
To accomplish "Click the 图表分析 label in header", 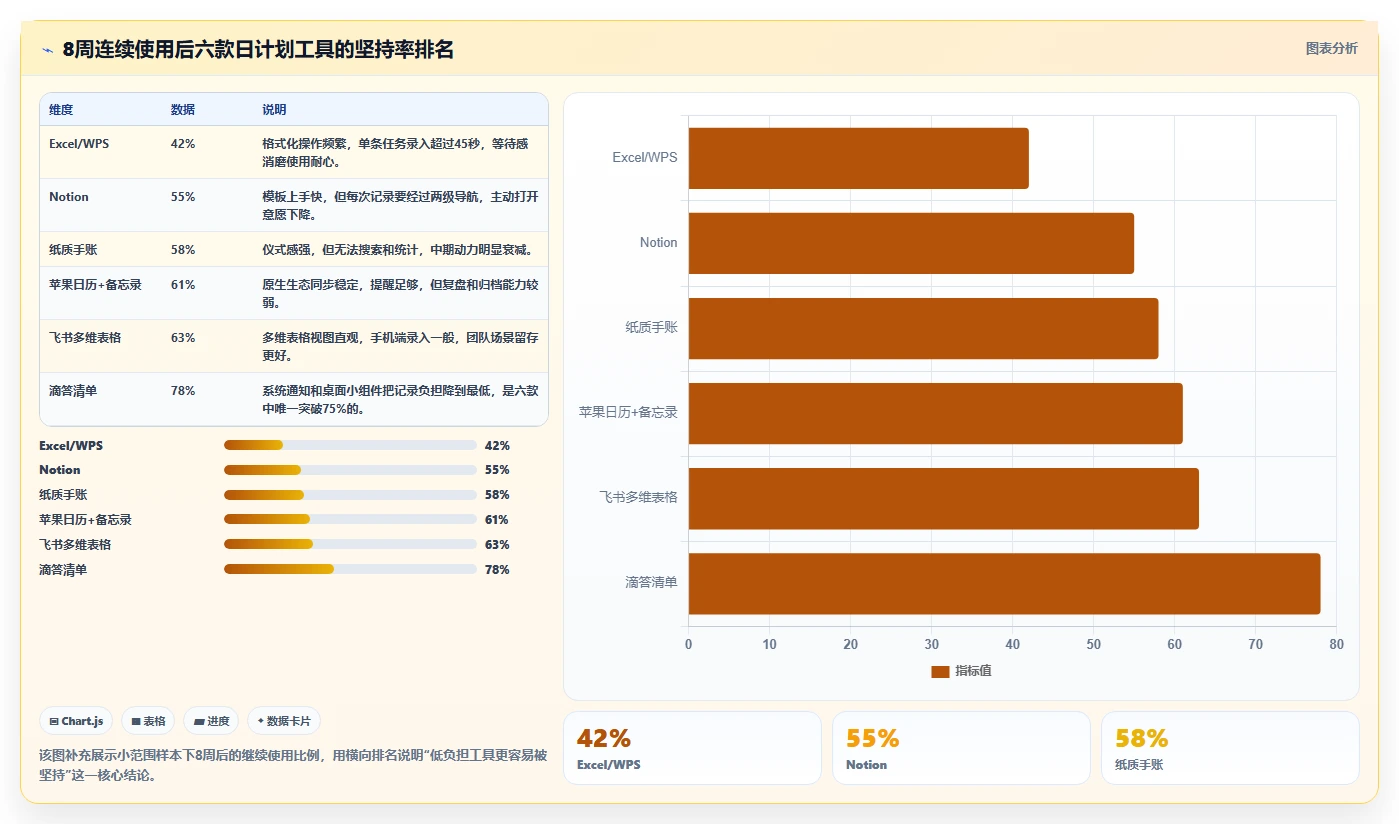I will pos(1331,48).
